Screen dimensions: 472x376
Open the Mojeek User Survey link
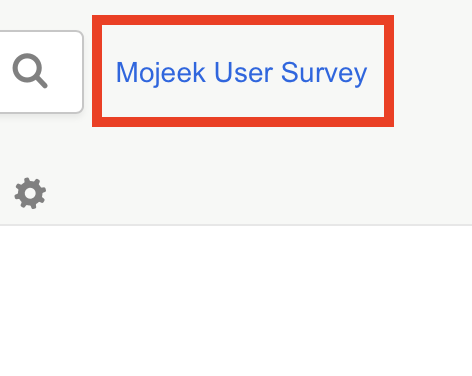tap(241, 73)
